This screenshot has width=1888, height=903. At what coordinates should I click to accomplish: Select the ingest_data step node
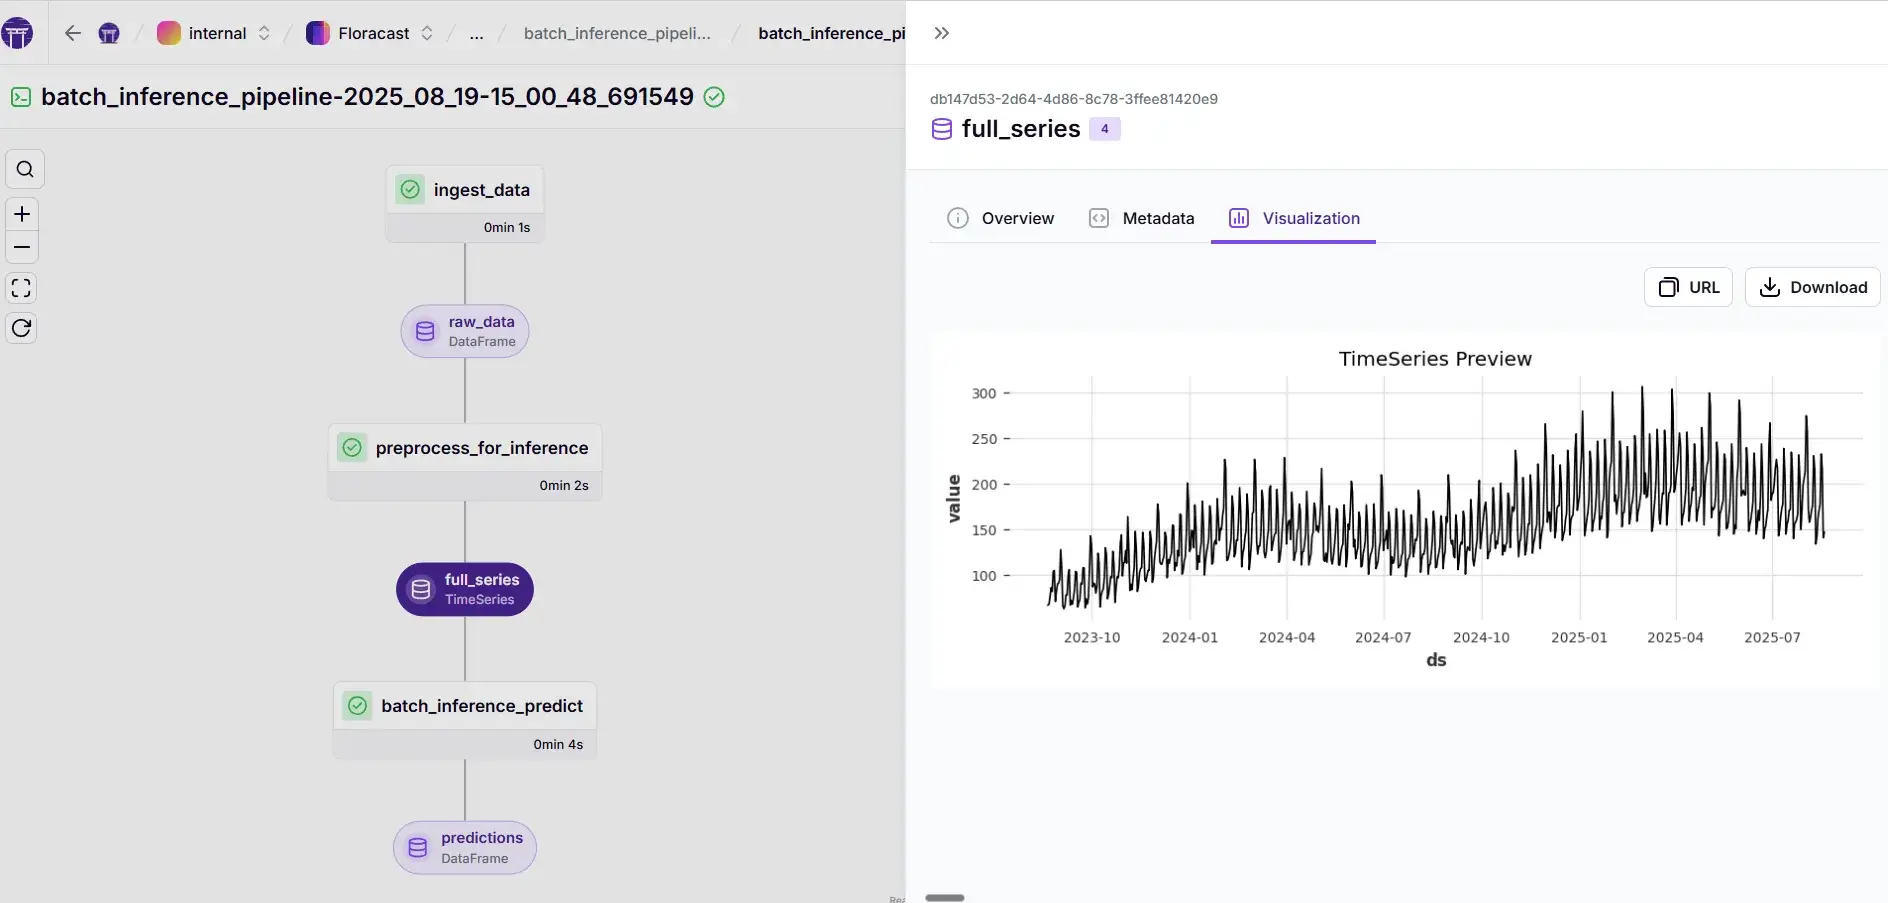pos(465,190)
